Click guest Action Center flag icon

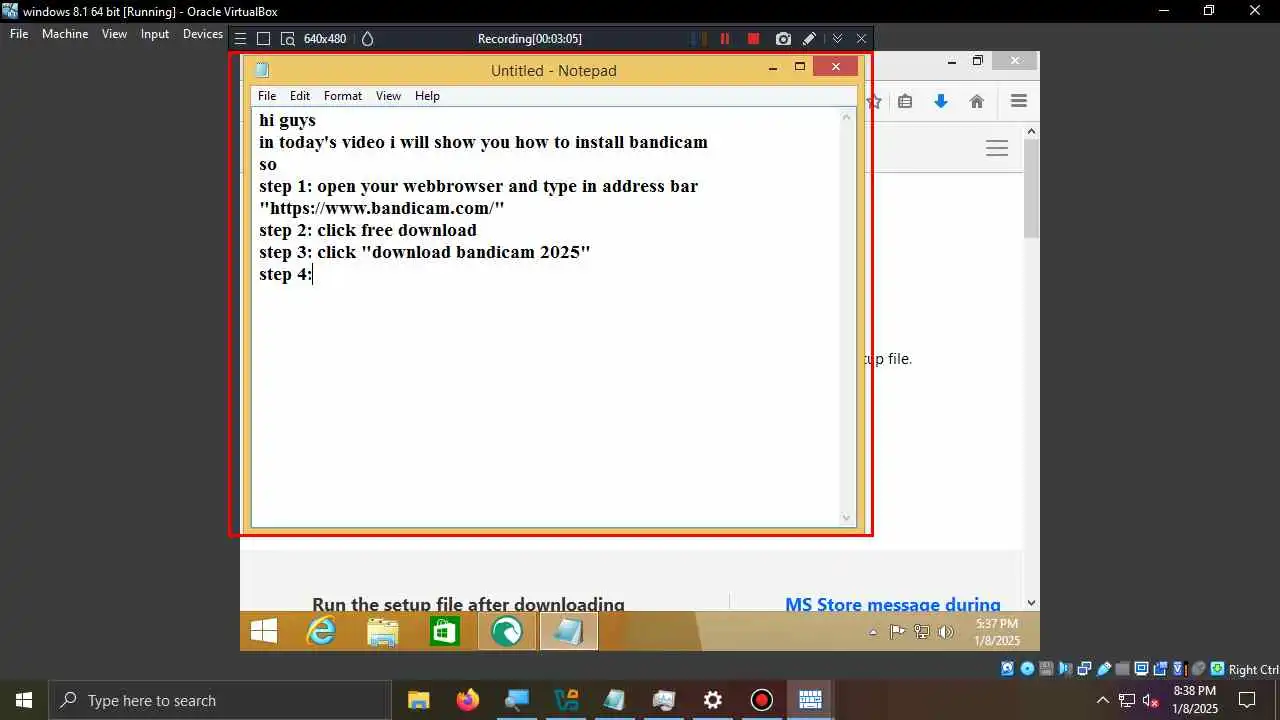[897, 632]
